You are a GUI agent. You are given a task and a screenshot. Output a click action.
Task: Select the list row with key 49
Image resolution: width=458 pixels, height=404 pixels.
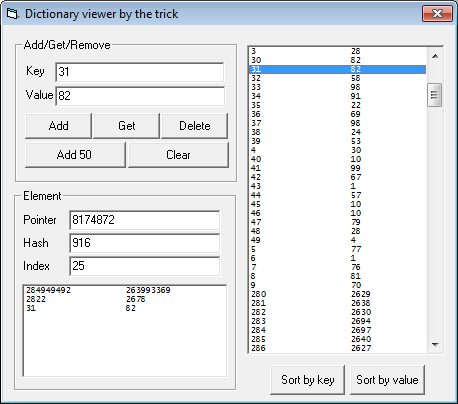click(x=338, y=240)
